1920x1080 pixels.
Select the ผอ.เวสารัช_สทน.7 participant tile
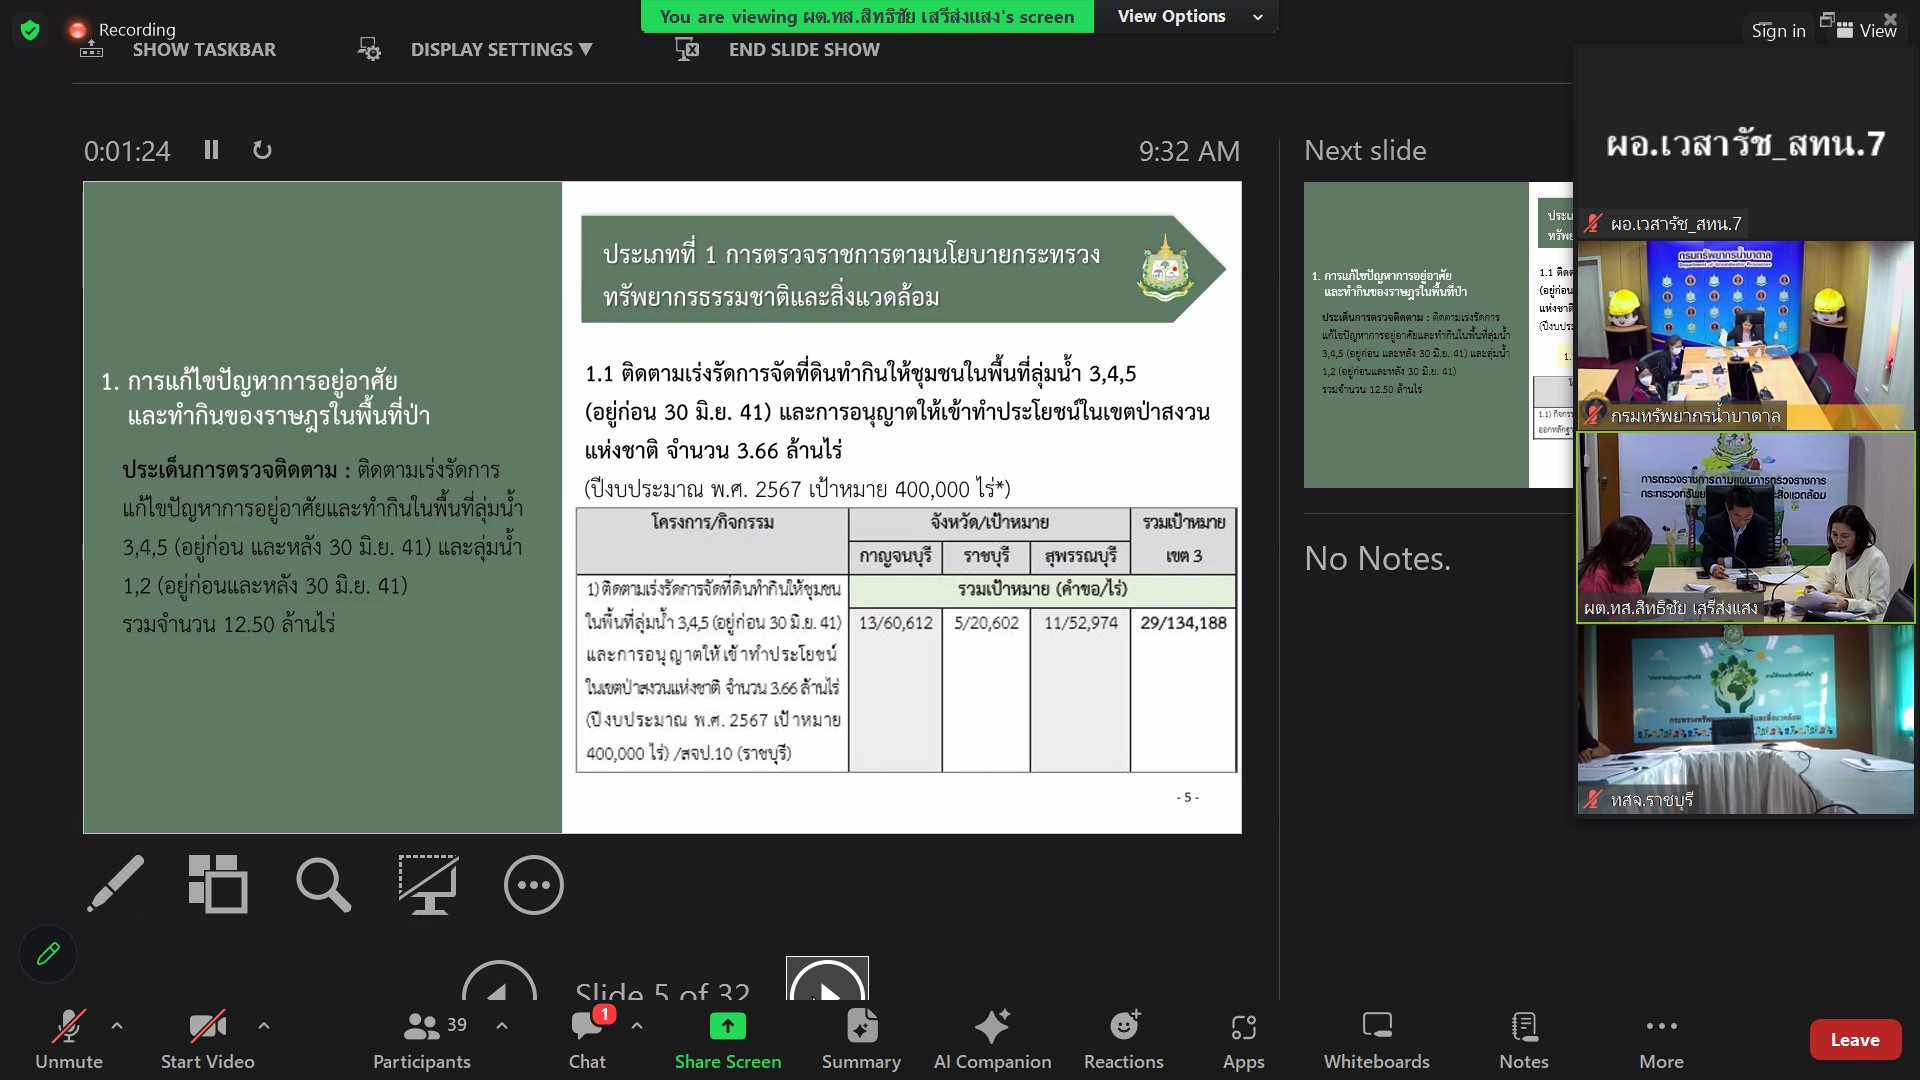click(1746, 143)
